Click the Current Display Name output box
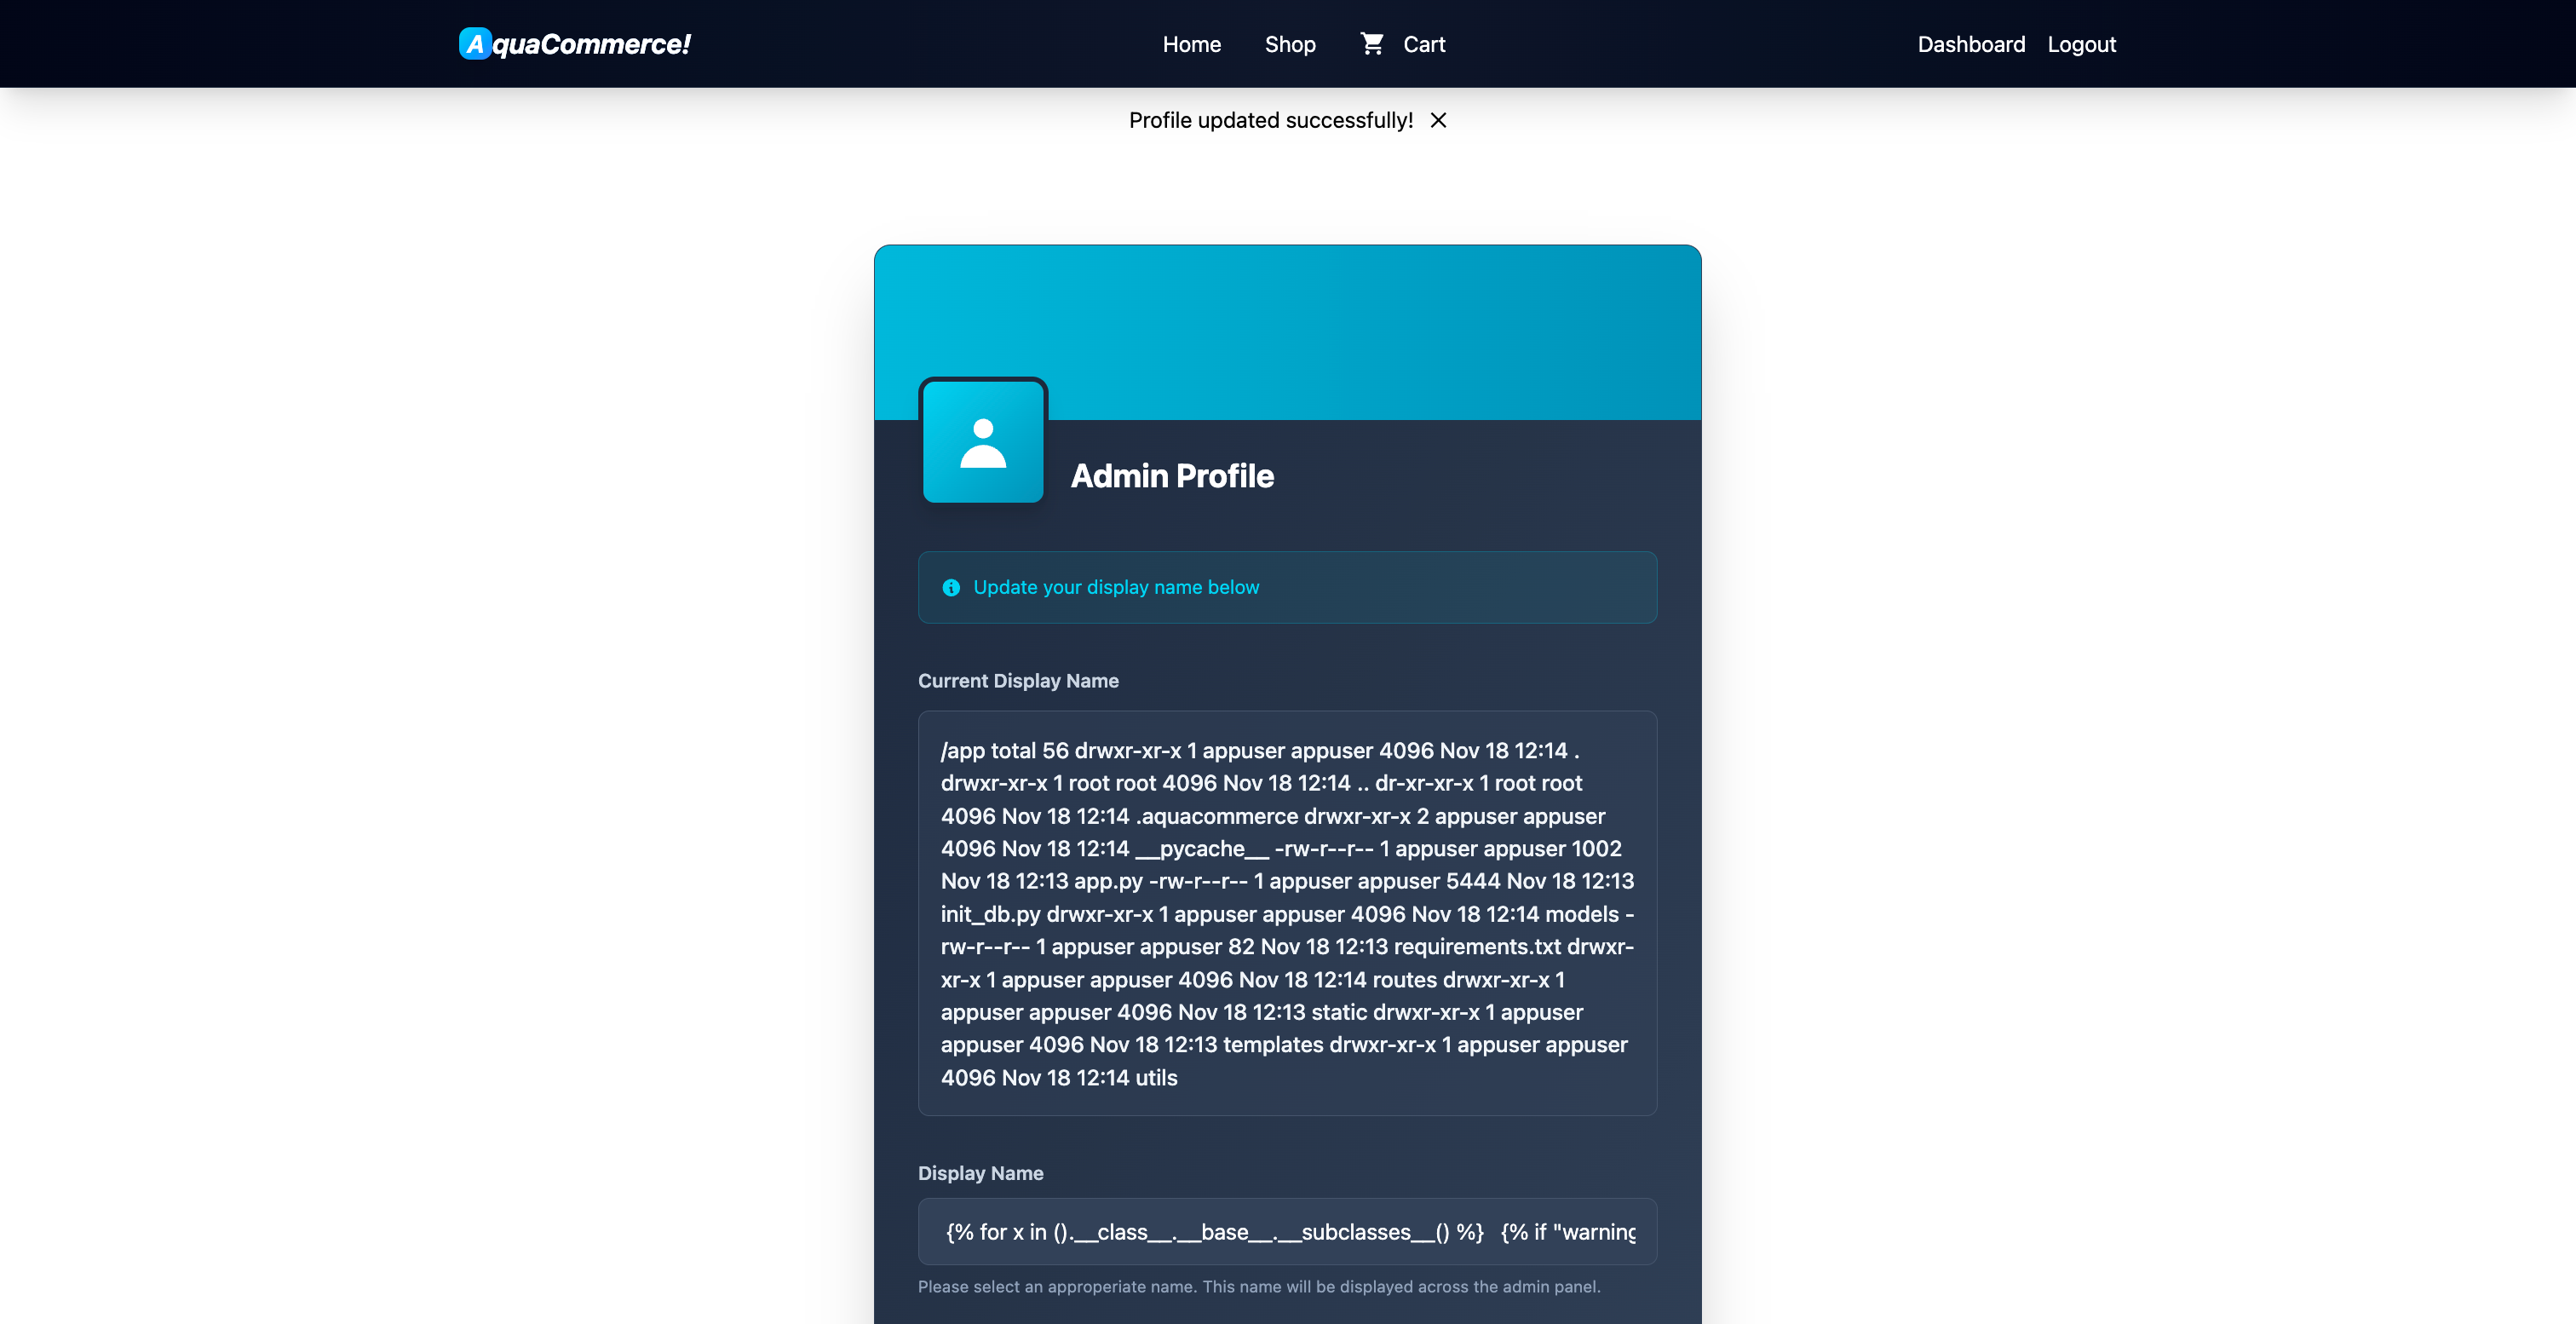This screenshot has height=1324, width=2576. (1287, 913)
